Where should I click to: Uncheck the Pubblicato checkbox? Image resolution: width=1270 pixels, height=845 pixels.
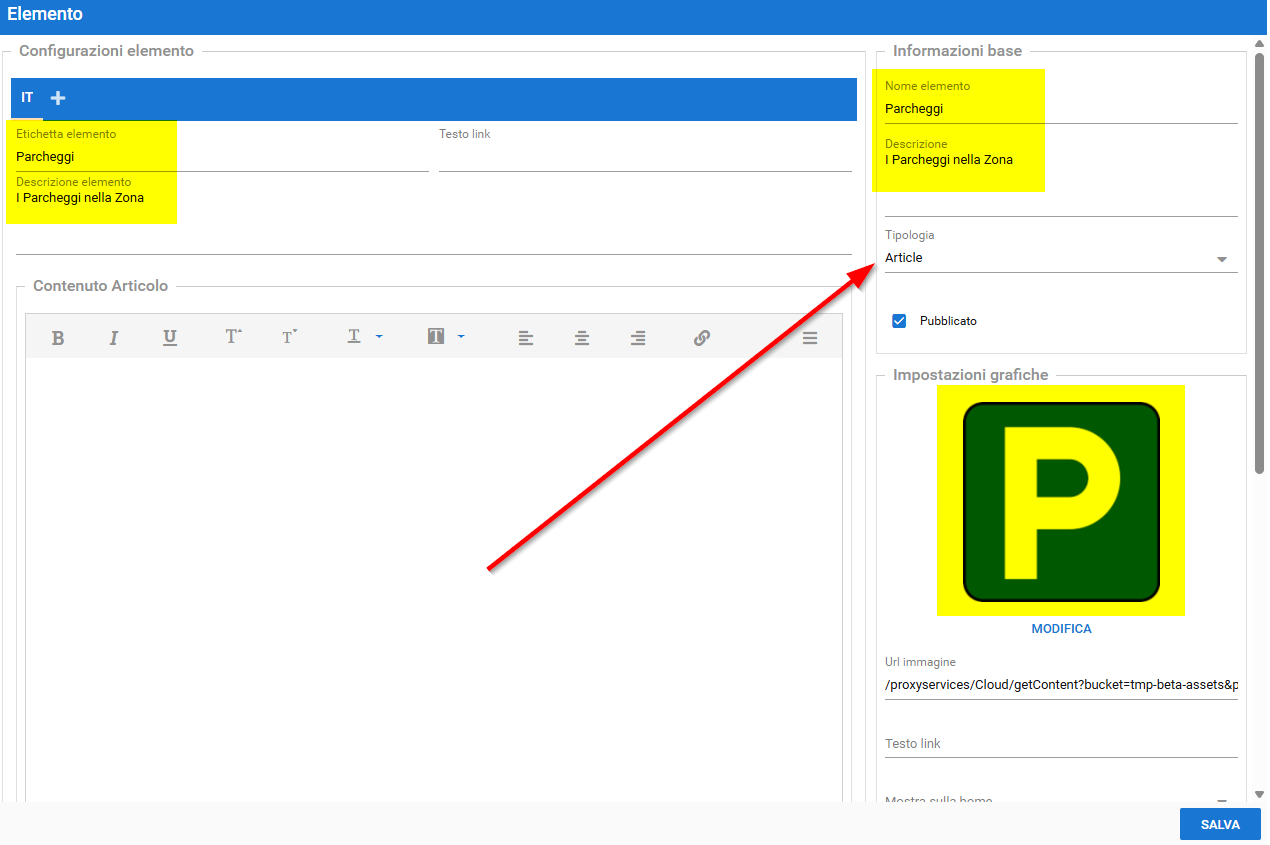(x=899, y=321)
